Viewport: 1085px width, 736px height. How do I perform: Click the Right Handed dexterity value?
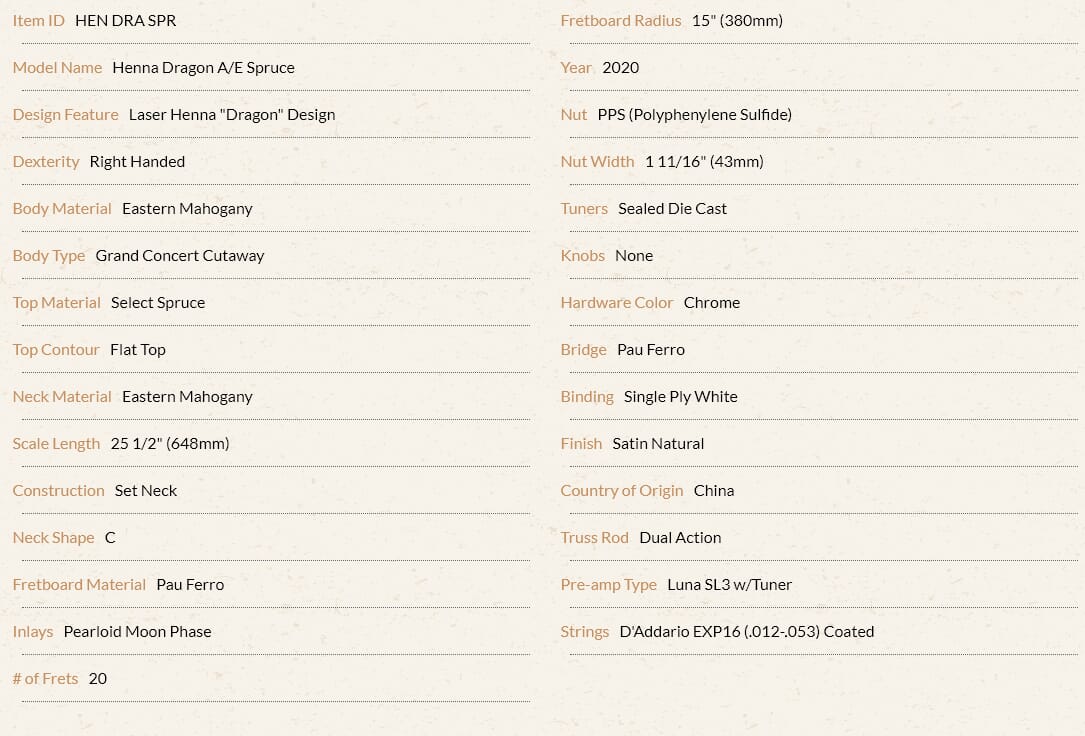137,162
